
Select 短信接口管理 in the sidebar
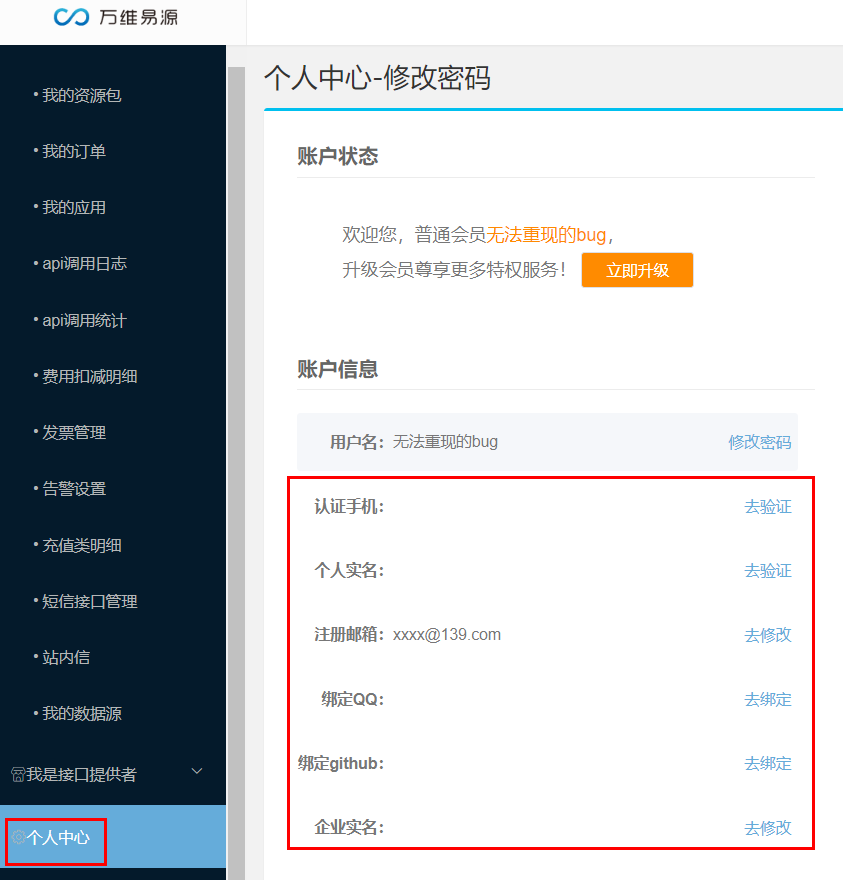point(89,602)
